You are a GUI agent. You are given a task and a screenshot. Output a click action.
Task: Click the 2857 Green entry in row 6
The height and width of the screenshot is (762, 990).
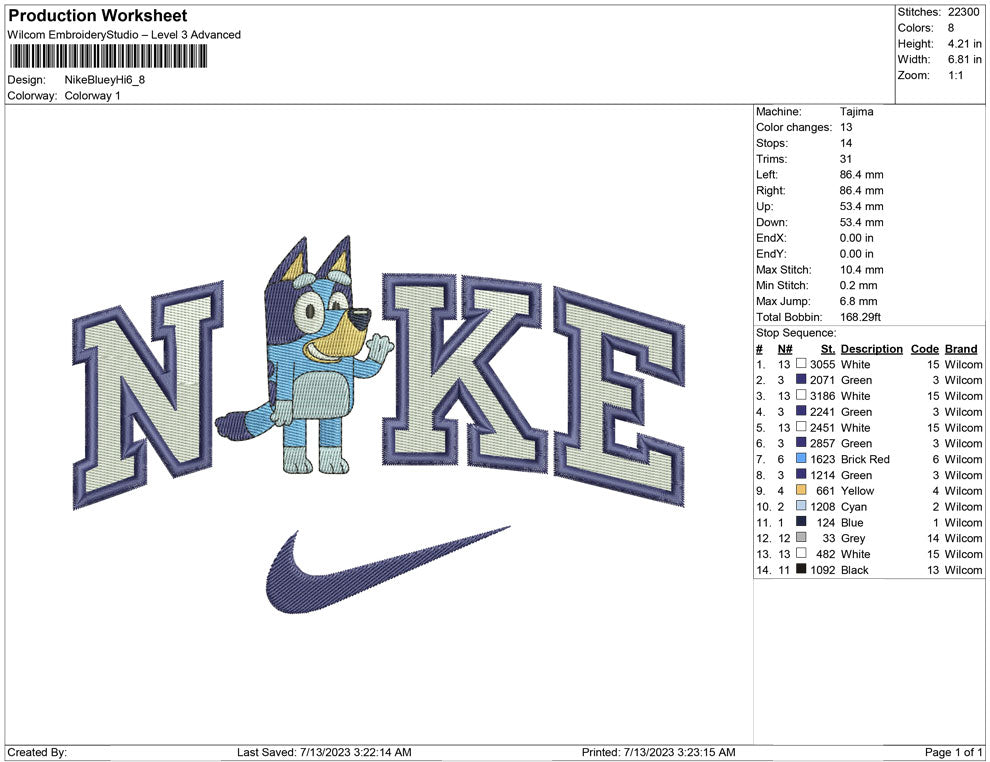click(x=841, y=443)
